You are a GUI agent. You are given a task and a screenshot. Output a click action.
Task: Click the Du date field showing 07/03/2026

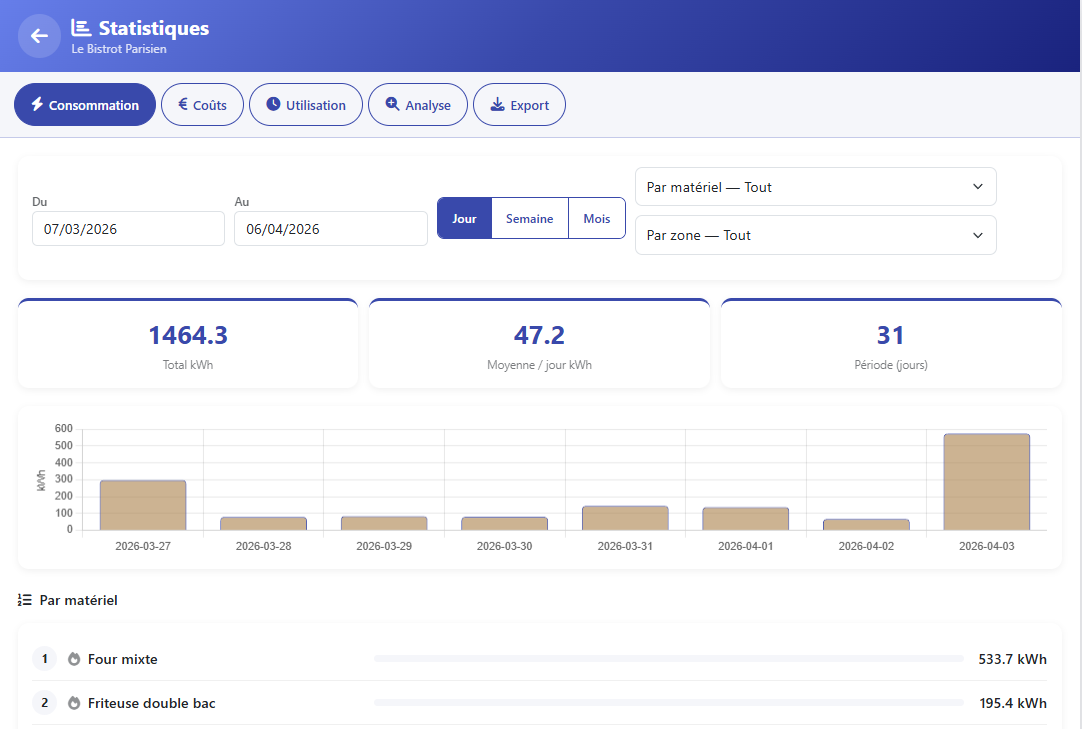click(128, 228)
